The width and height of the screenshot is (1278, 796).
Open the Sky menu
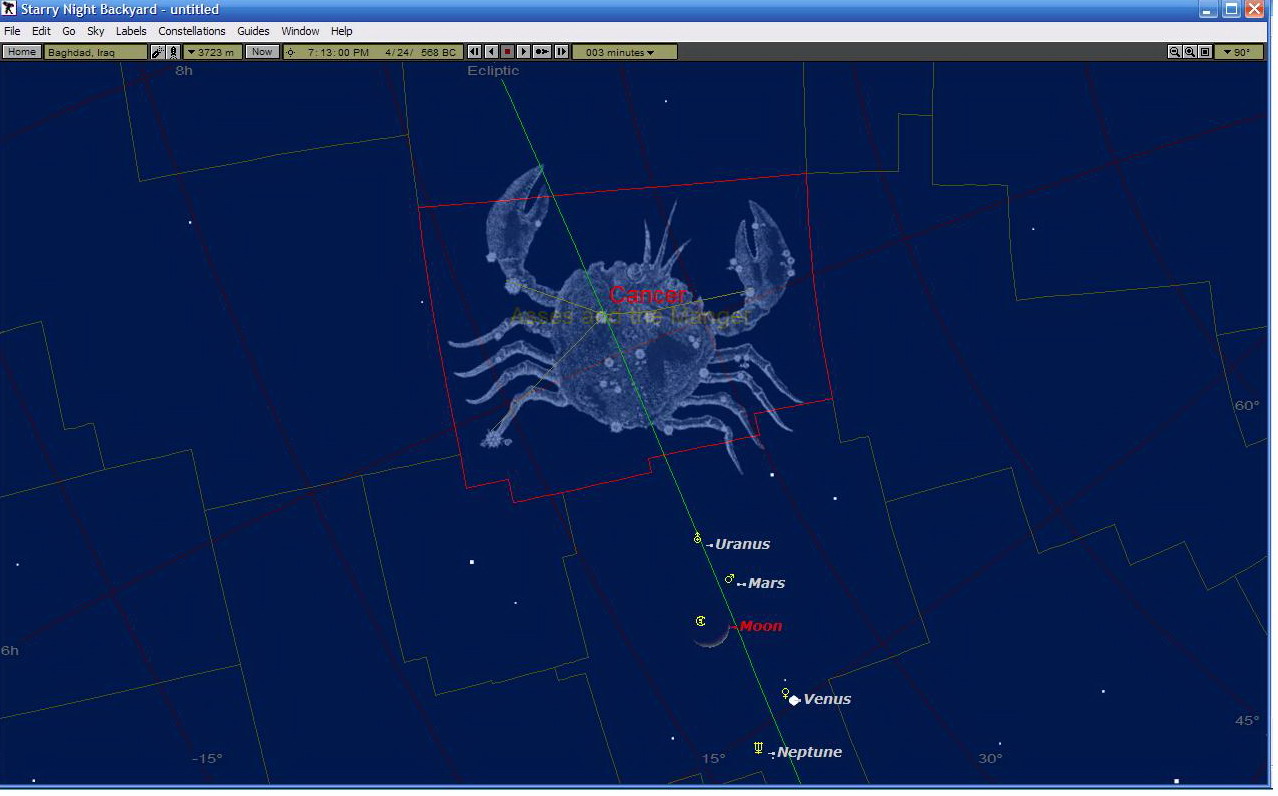(96, 31)
